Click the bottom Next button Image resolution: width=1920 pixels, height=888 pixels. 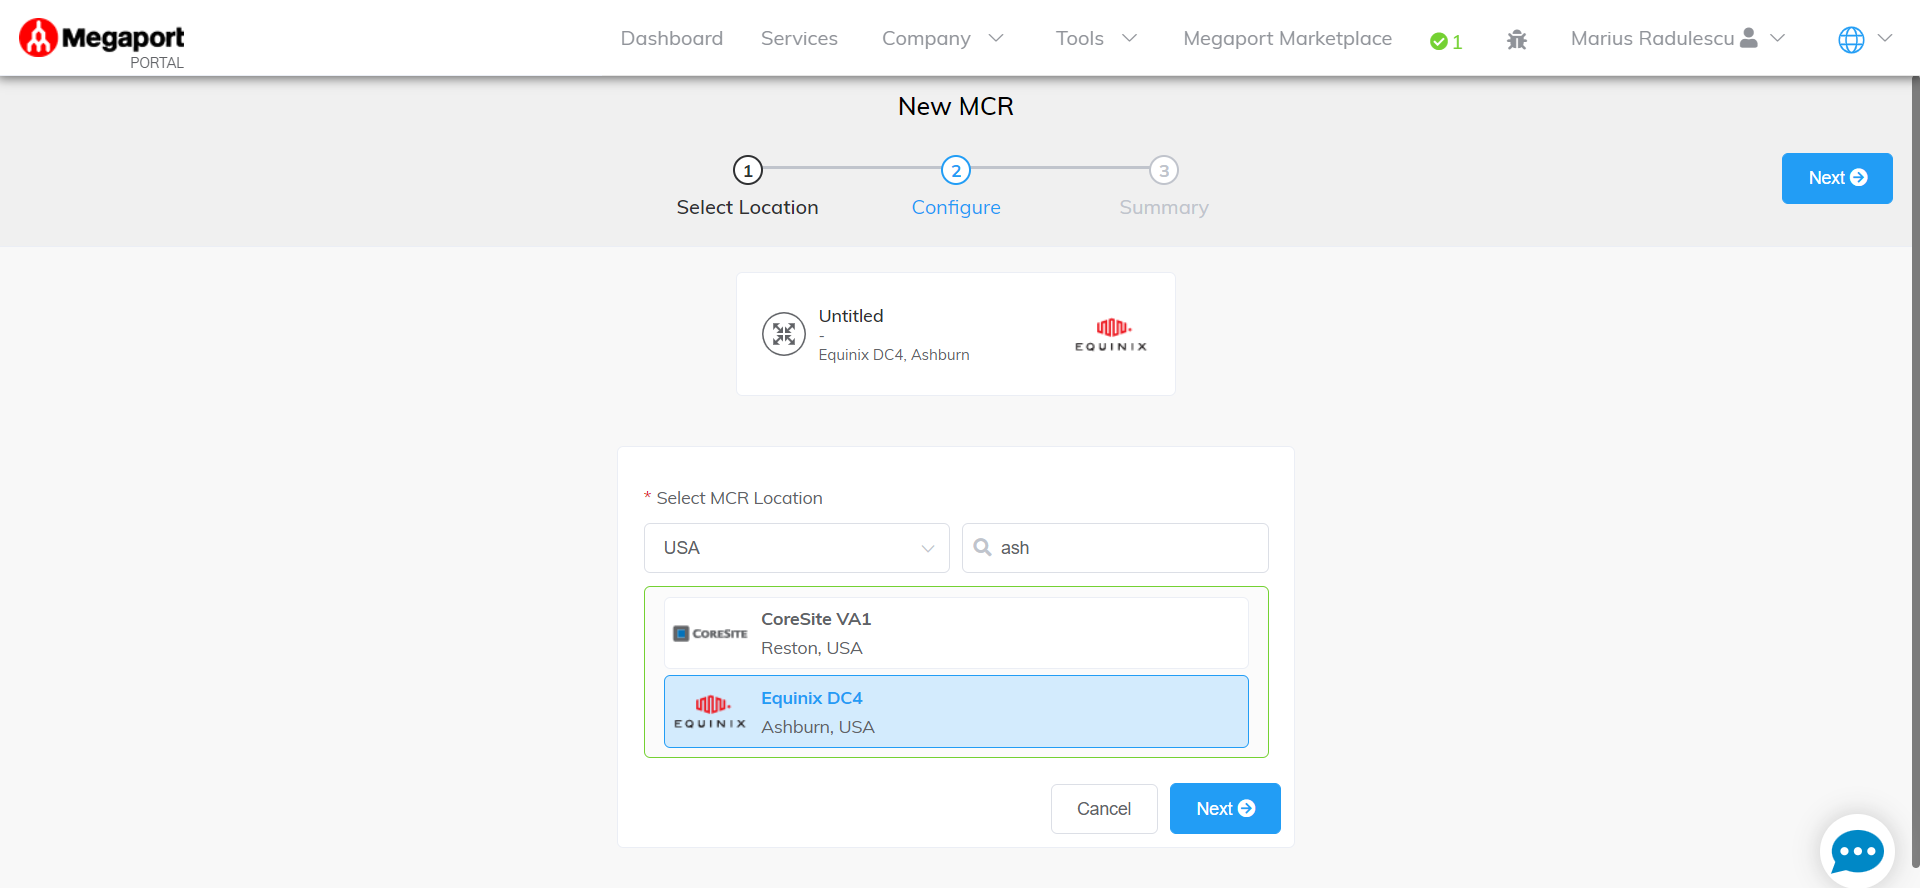1225,809
